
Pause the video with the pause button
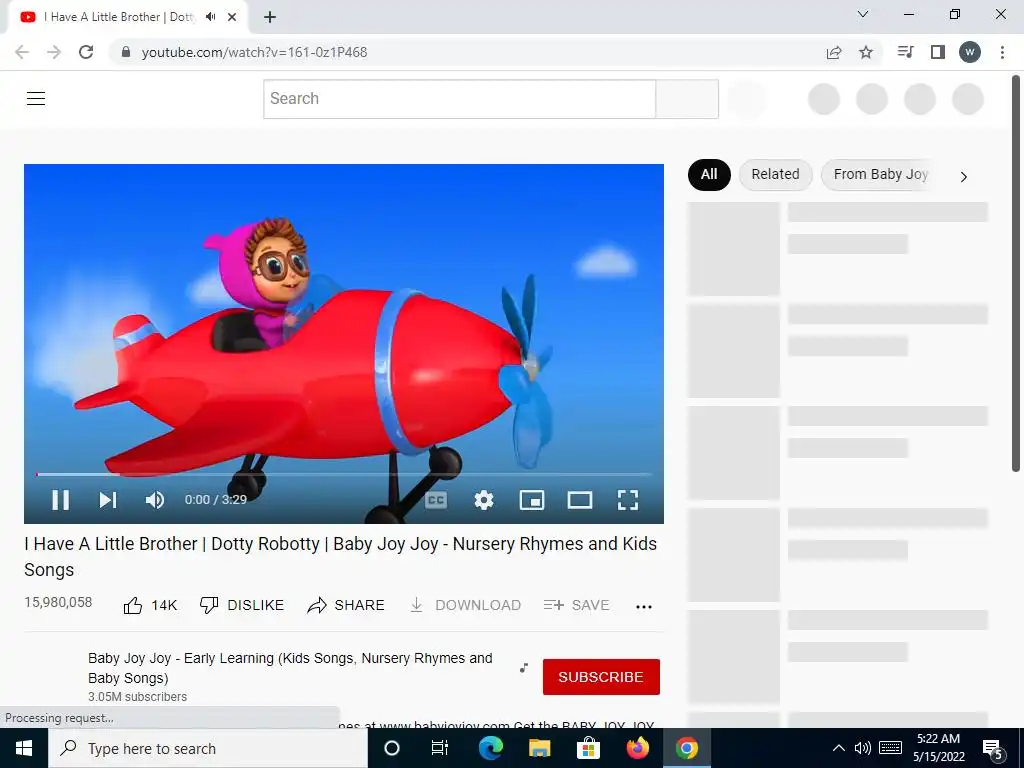click(x=61, y=500)
